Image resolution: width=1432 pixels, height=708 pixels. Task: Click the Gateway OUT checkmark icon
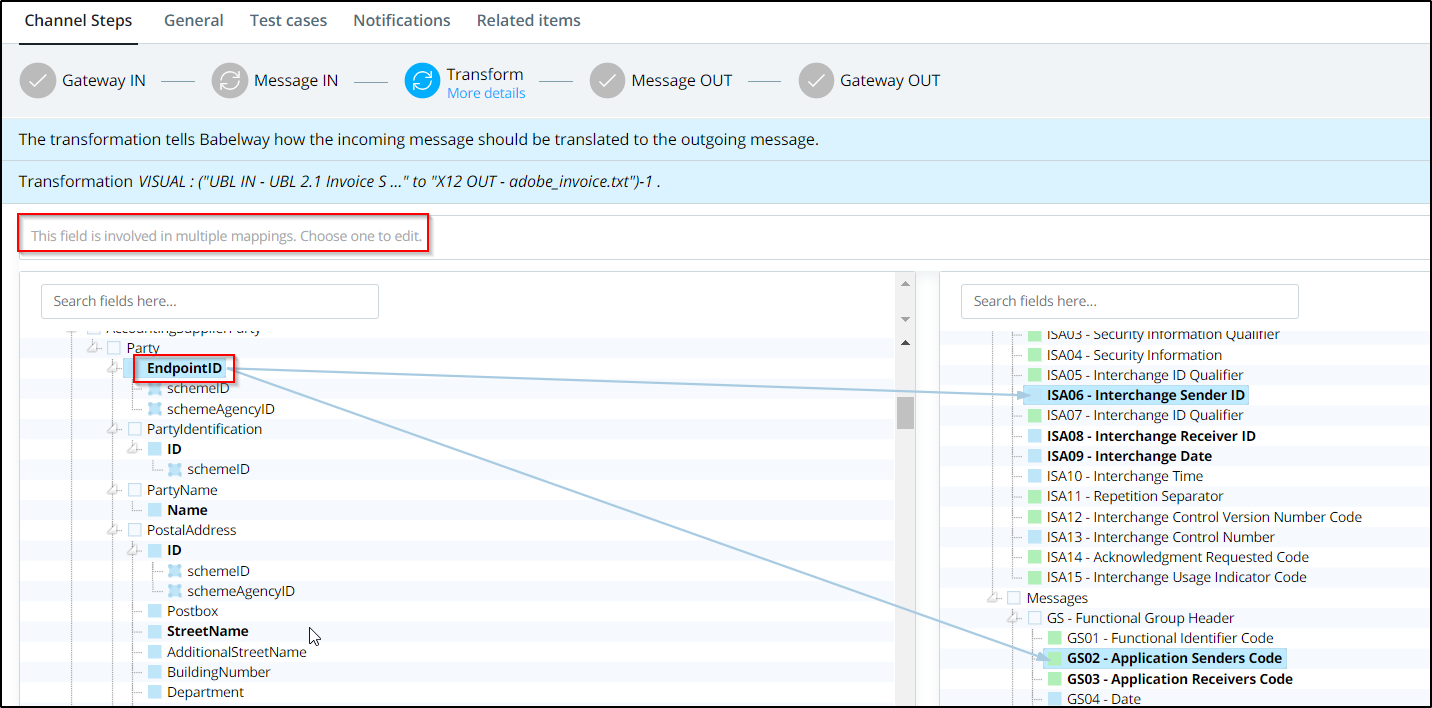tap(816, 81)
